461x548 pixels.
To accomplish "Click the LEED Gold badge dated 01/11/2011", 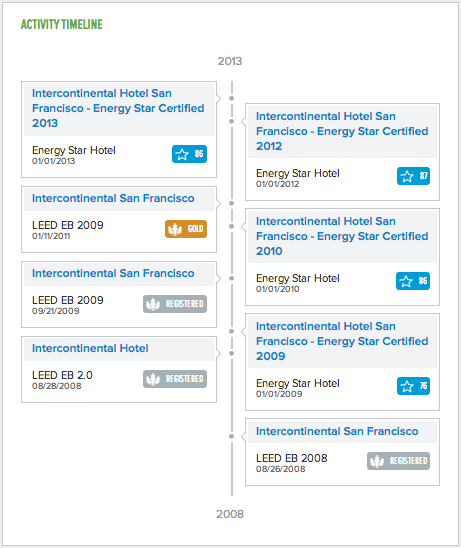I will pos(186,229).
